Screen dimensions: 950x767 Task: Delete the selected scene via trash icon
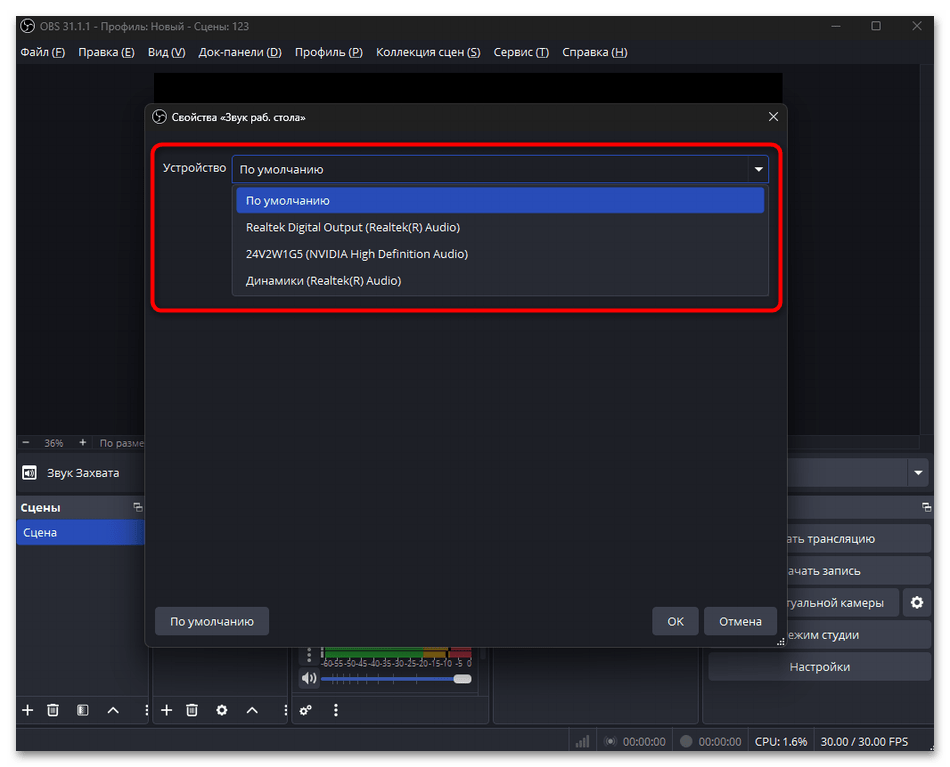tap(53, 710)
